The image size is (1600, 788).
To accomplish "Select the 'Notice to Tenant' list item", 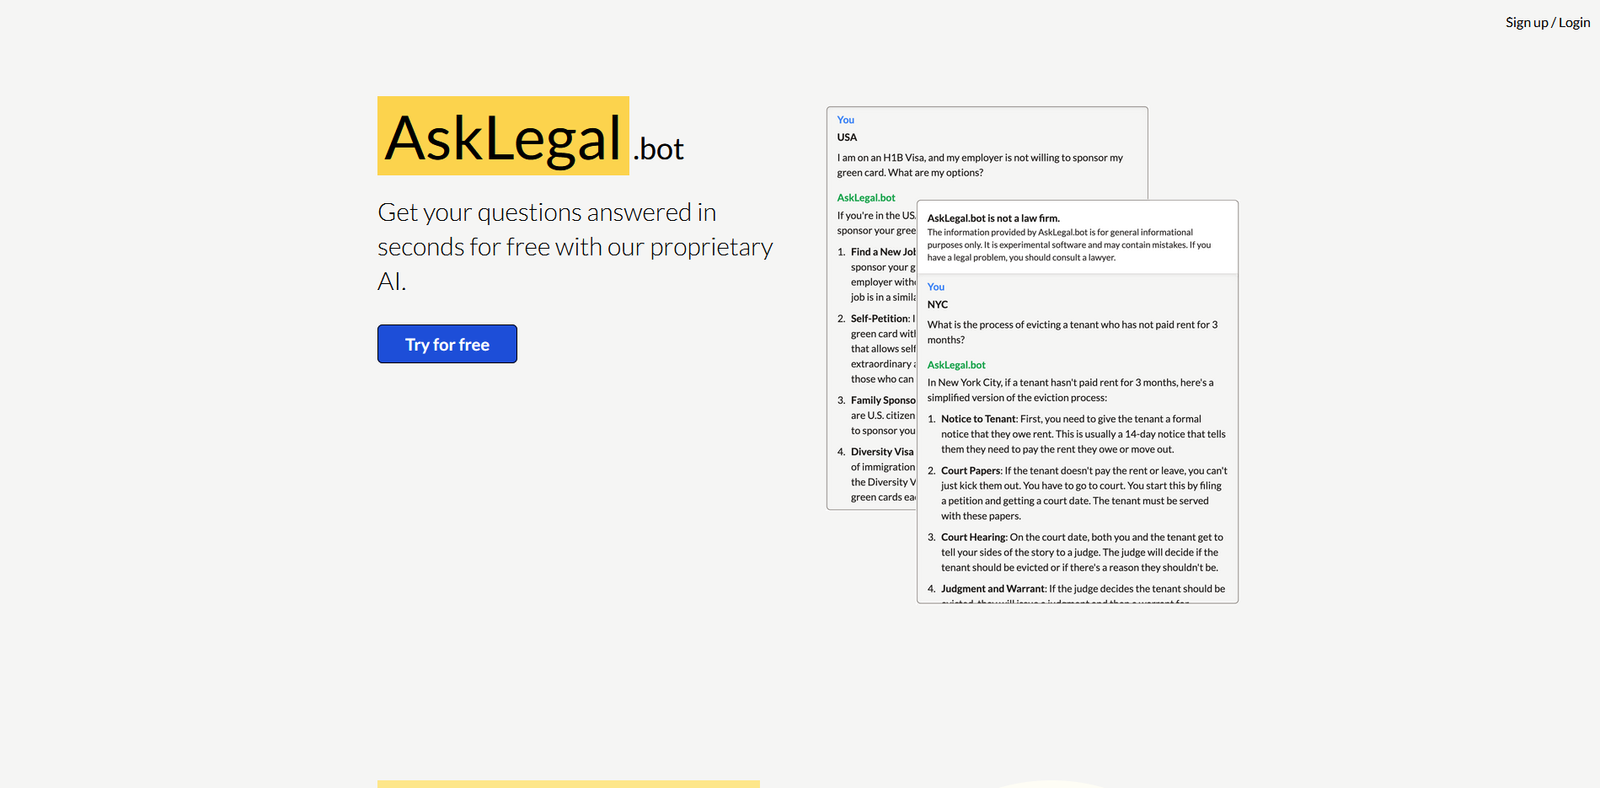I will [1080, 434].
